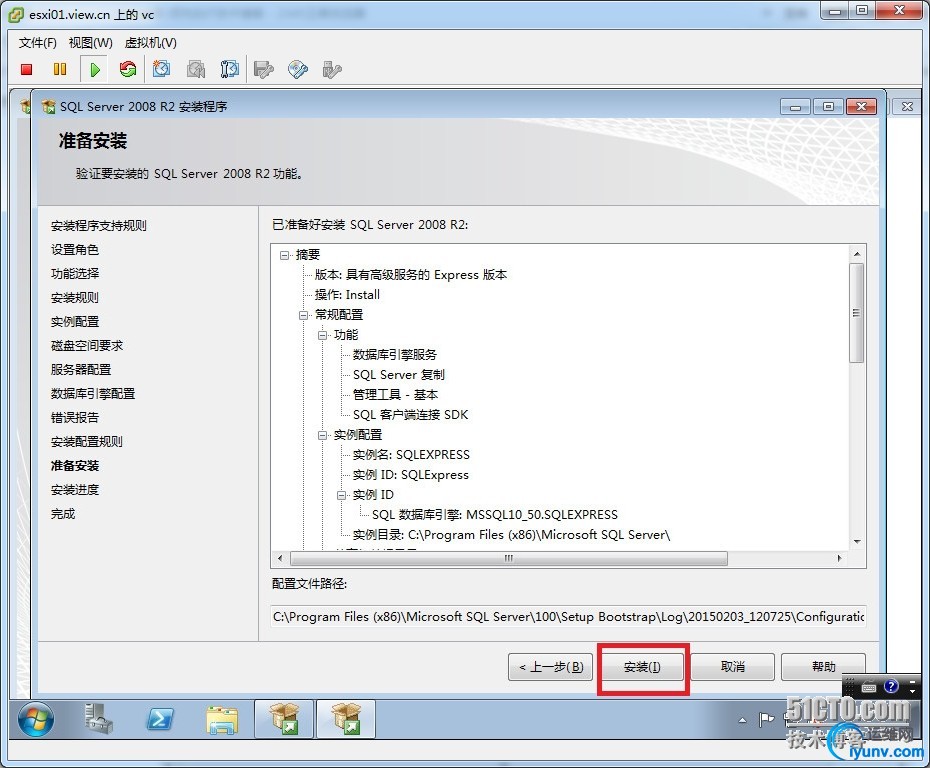
Task: Select tree item 实例 ID: SQLExpress
Action: [410, 475]
